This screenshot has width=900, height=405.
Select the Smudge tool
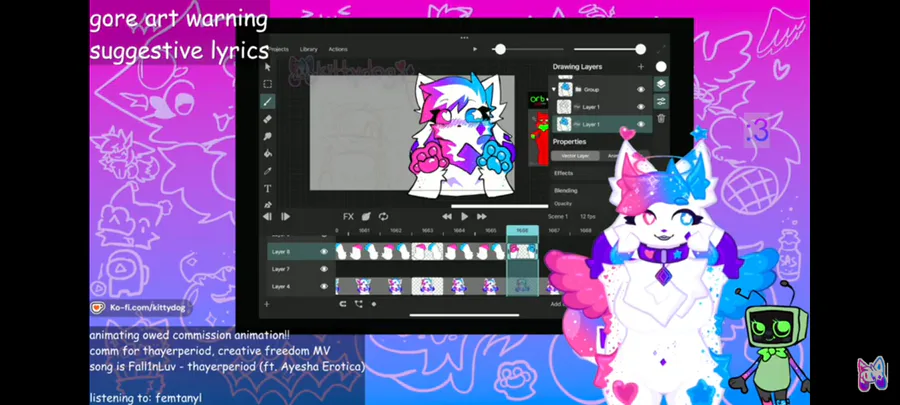coord(267,137)
